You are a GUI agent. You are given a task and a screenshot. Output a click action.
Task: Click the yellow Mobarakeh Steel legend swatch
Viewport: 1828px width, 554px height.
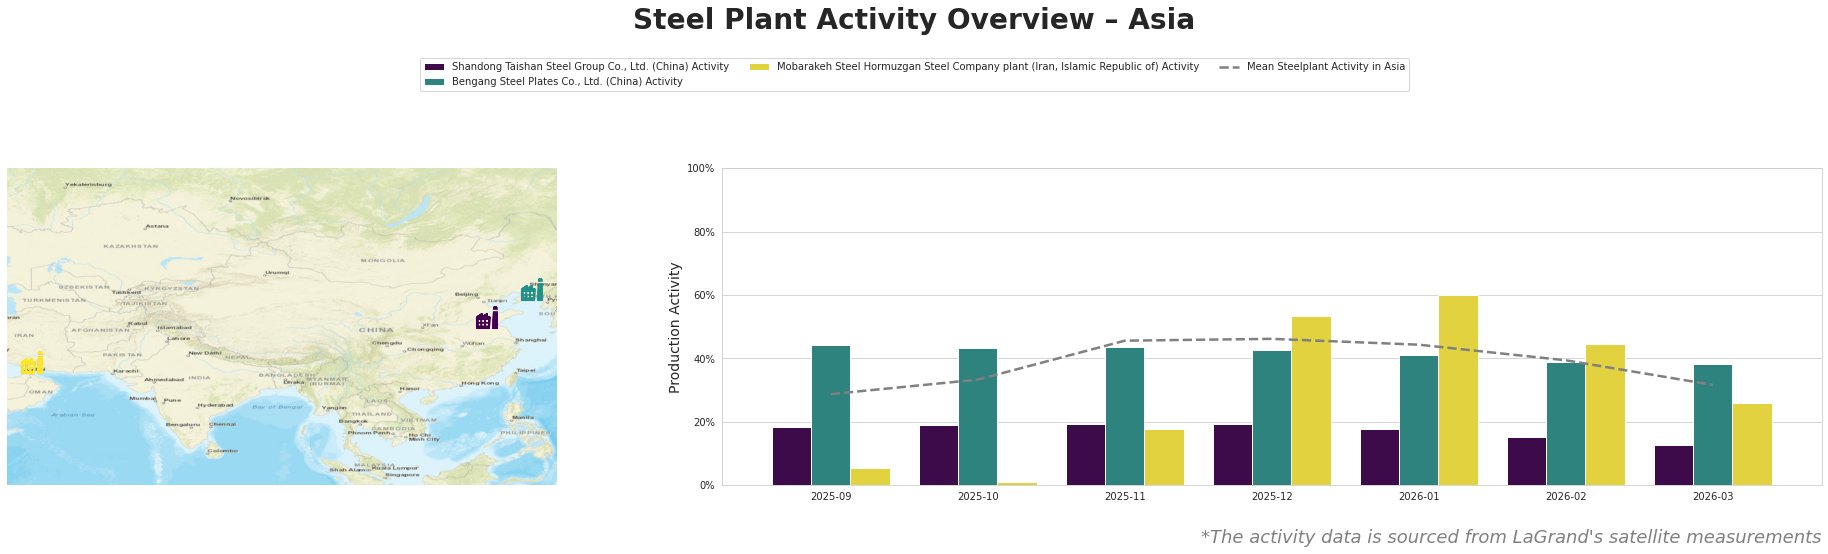pyautogui.click(x=760, y=67)
